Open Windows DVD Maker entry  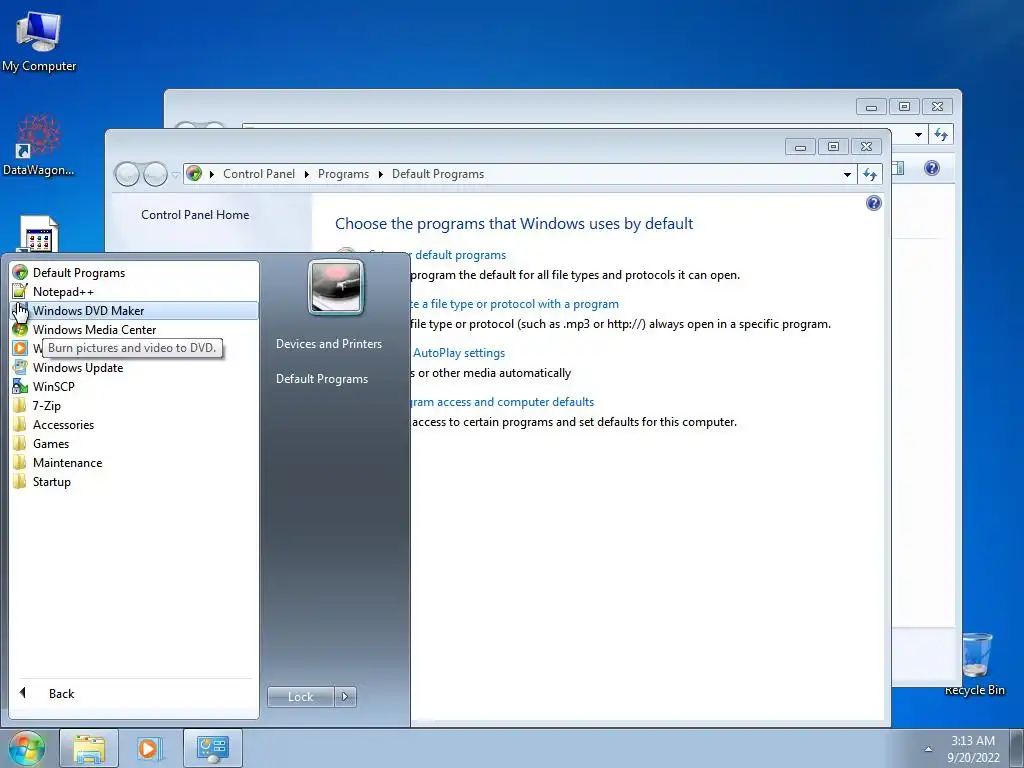tap(134, 311)
